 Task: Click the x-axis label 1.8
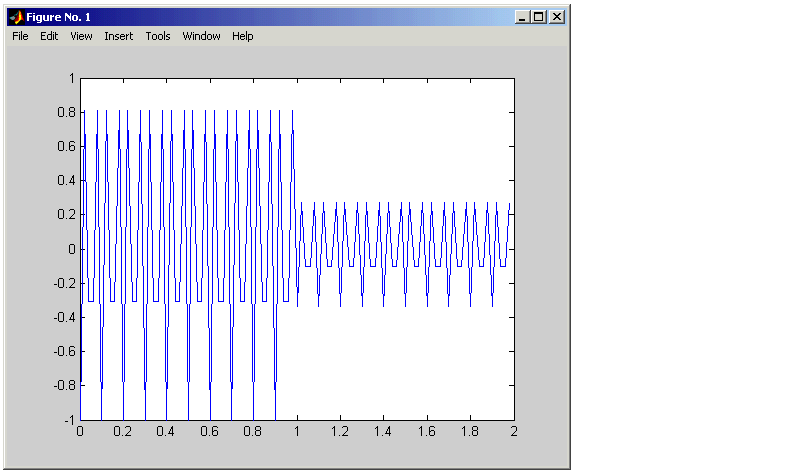[470, 432]
